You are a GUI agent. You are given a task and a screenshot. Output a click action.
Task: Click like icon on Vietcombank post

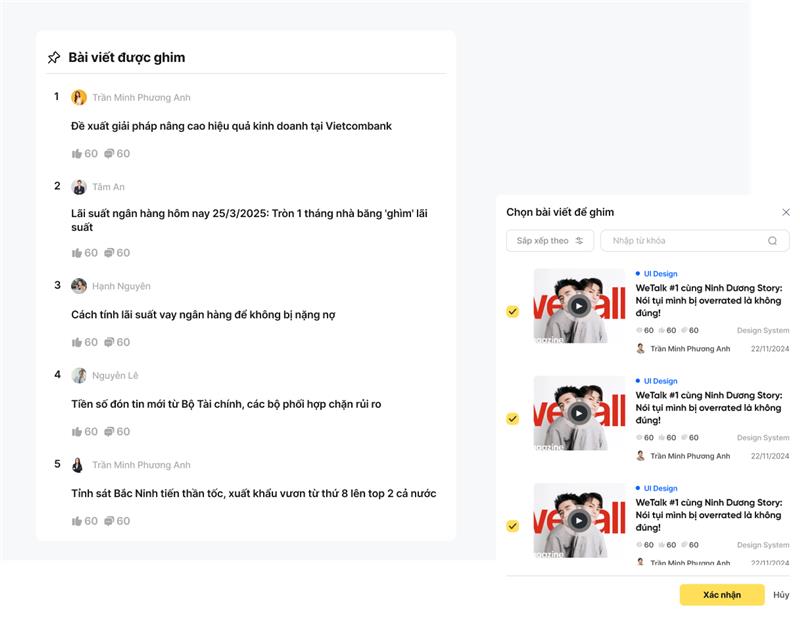[77, 154]
